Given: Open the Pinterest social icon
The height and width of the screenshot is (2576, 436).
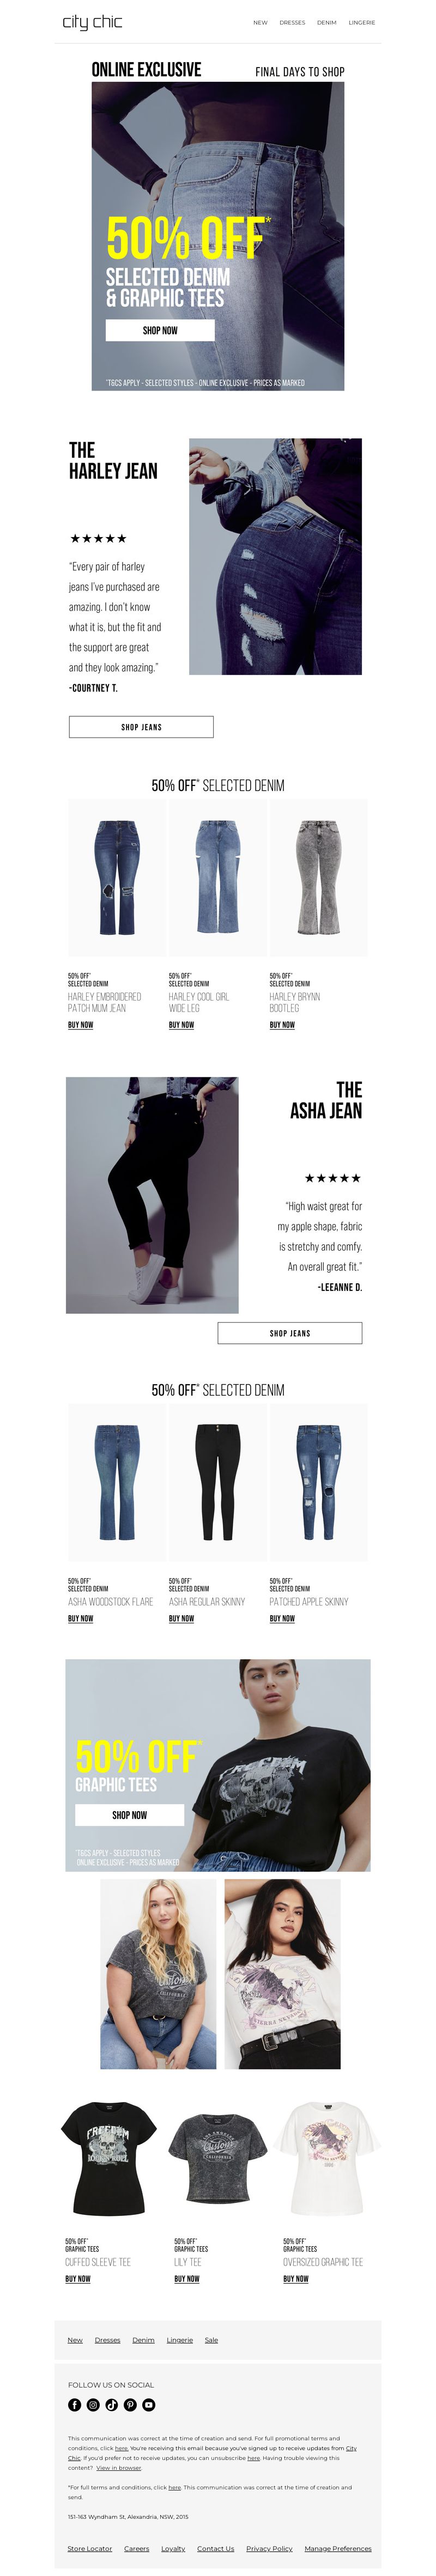Looking at the screenshot, I should pyautogui.click(x=130, y=2404).
